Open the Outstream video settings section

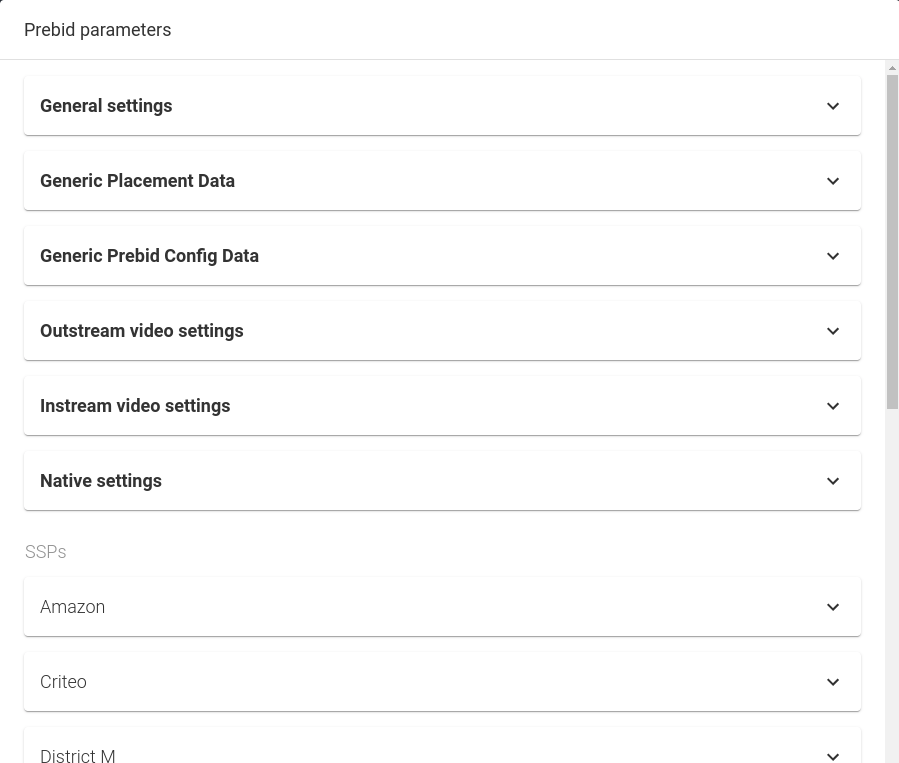[x=442, y=330]
